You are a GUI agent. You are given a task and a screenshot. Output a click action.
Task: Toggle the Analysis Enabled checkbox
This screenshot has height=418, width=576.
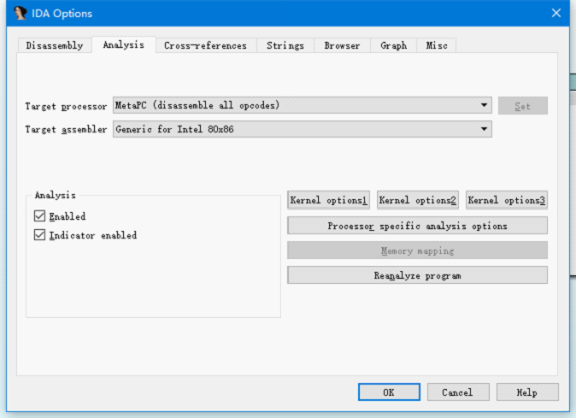click(x=39, y=216)
